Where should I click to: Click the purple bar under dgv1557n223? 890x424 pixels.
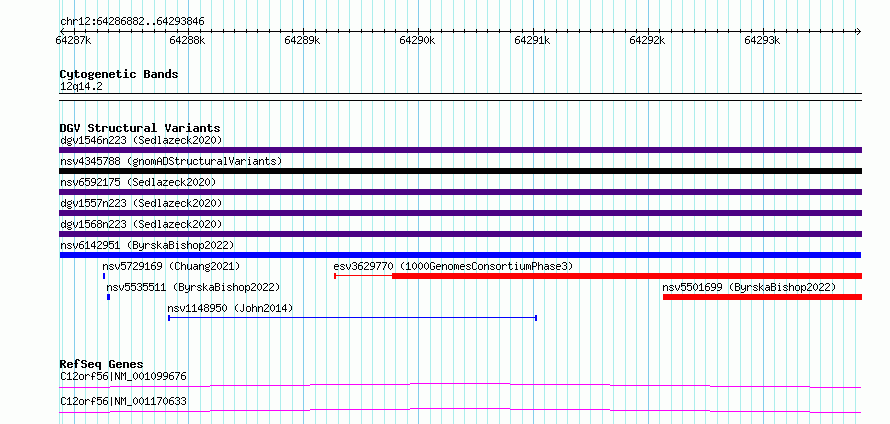(x=460, y=213)
